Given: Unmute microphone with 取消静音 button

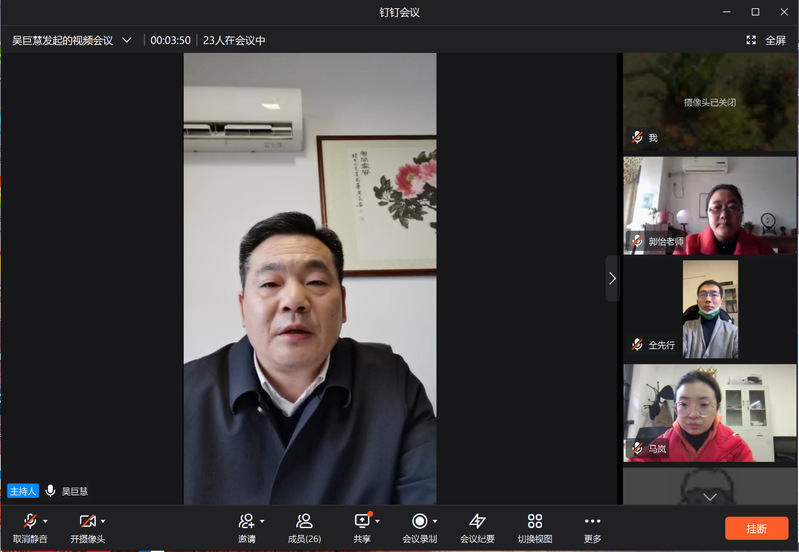Looking at the screenshot, I should pos(30,527).
